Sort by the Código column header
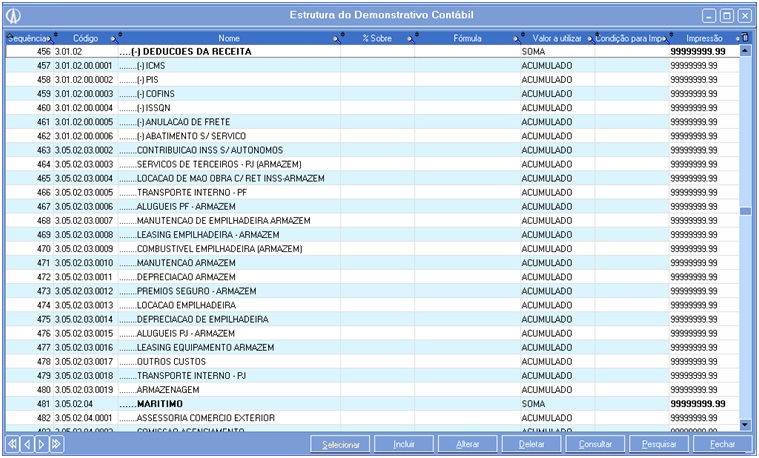 click(x=85, y=38)
